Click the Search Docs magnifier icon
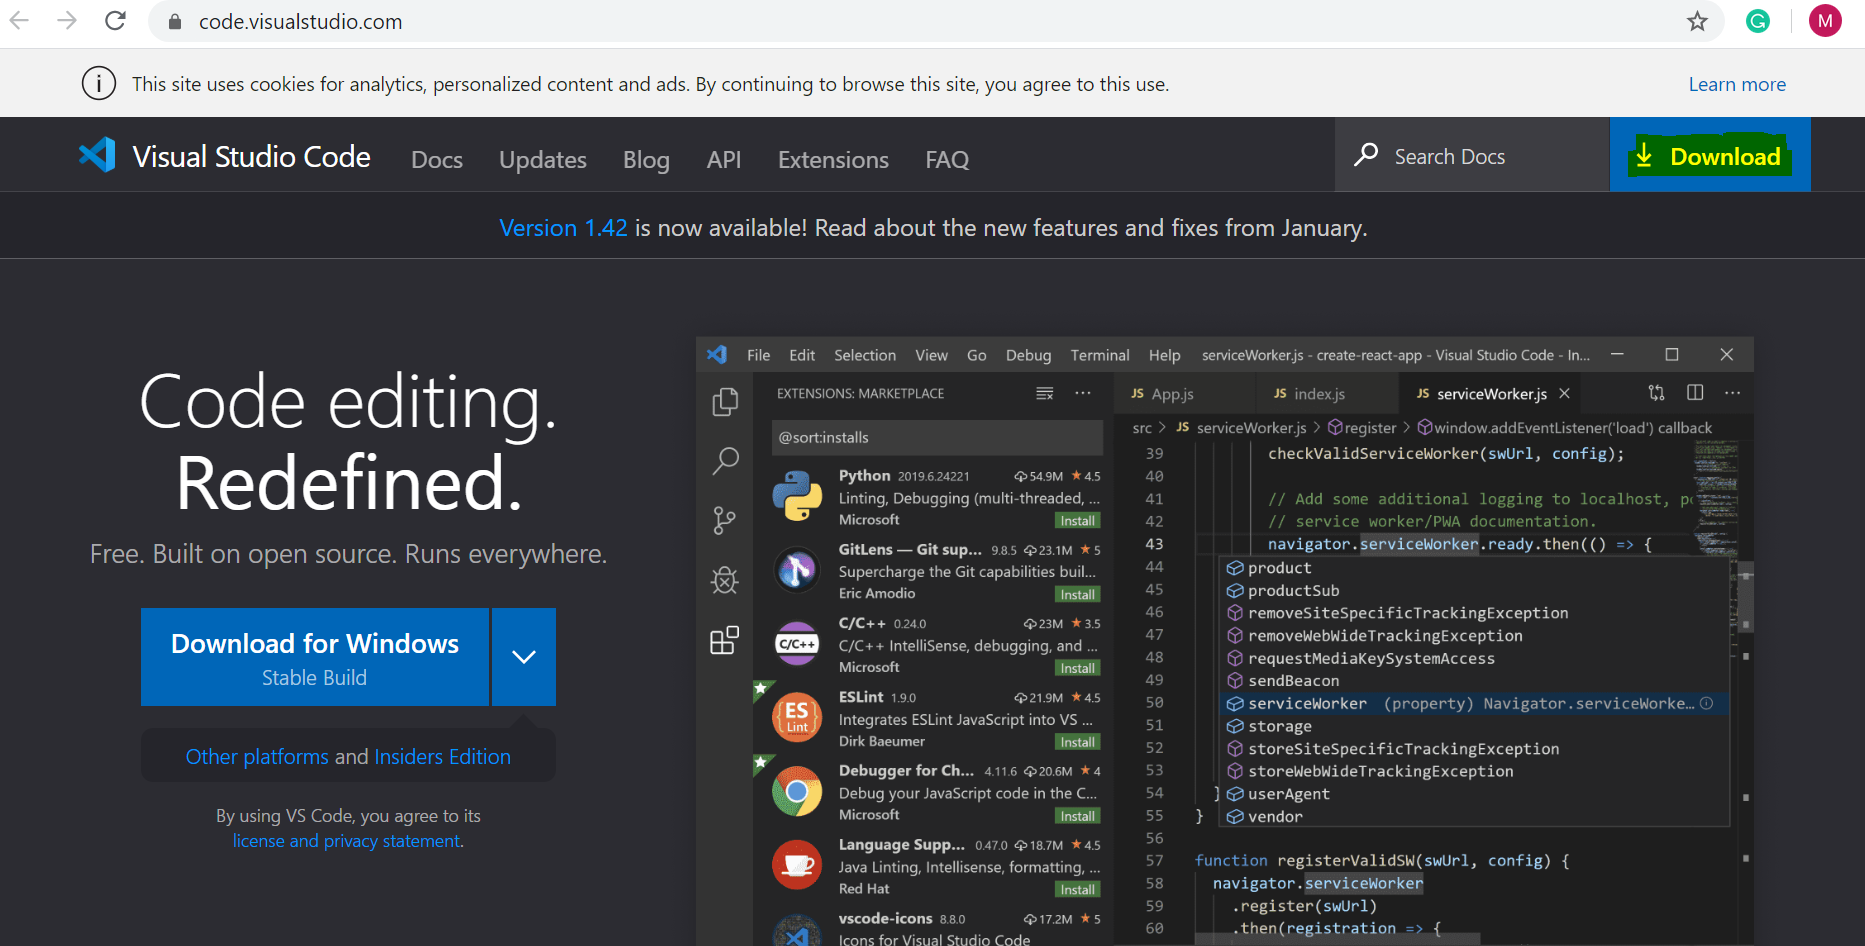The width and height of the screenshot is (1865, 946). pyautogui.click(x=1366, y=155)
